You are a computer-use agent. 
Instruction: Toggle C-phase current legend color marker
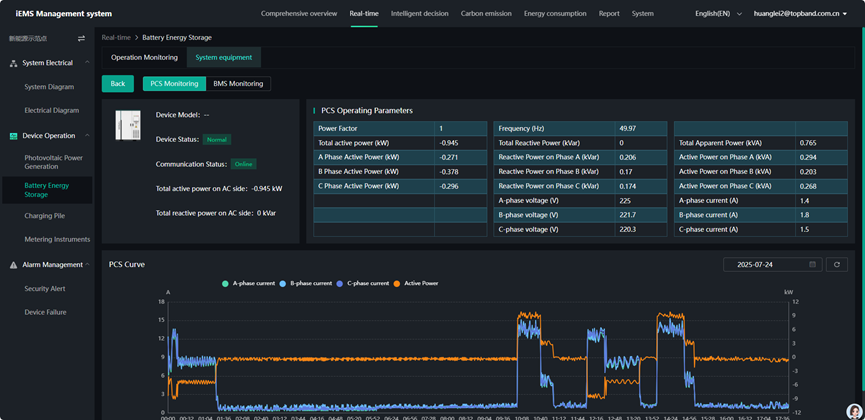340,284
